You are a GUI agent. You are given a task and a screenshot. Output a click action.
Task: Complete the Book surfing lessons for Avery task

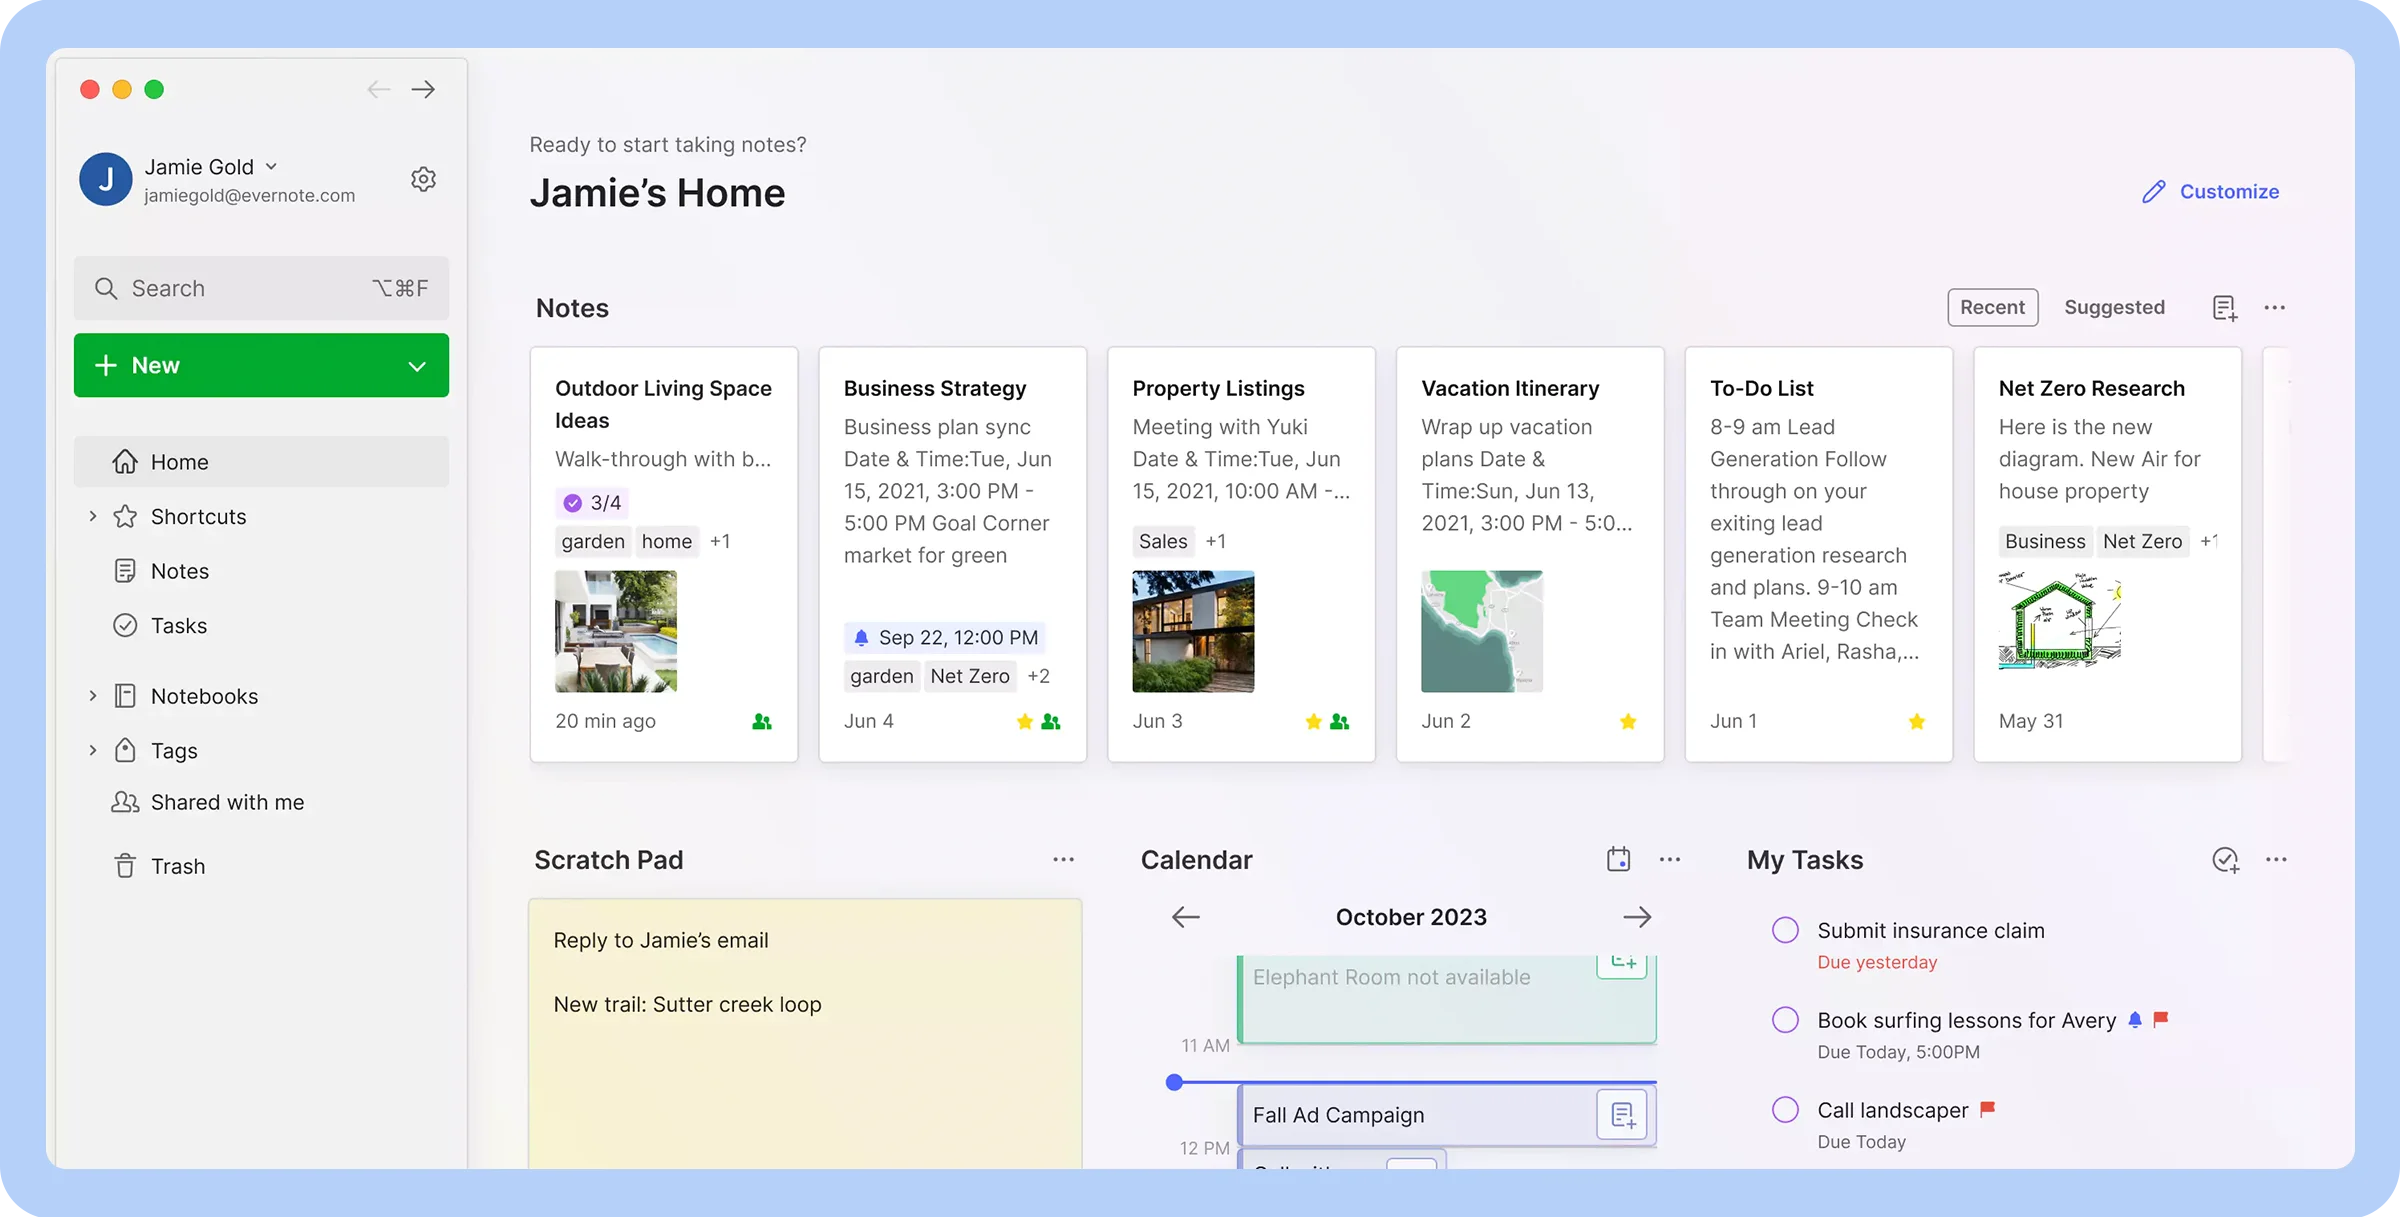(x=1785, y=1020)
